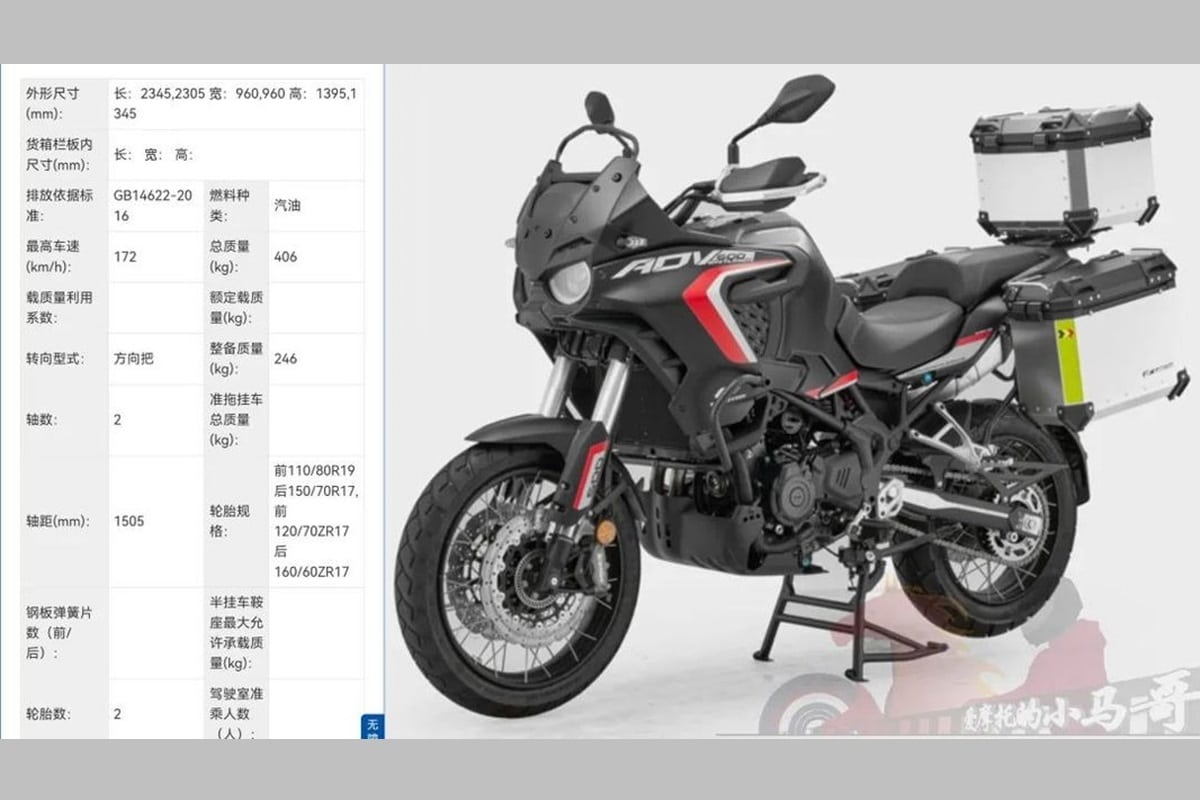Image resolution: width=1200 pixels, height=800 pixels.
Task: Select the 246 curb weight cell
Action: click(x=287, y=358)
